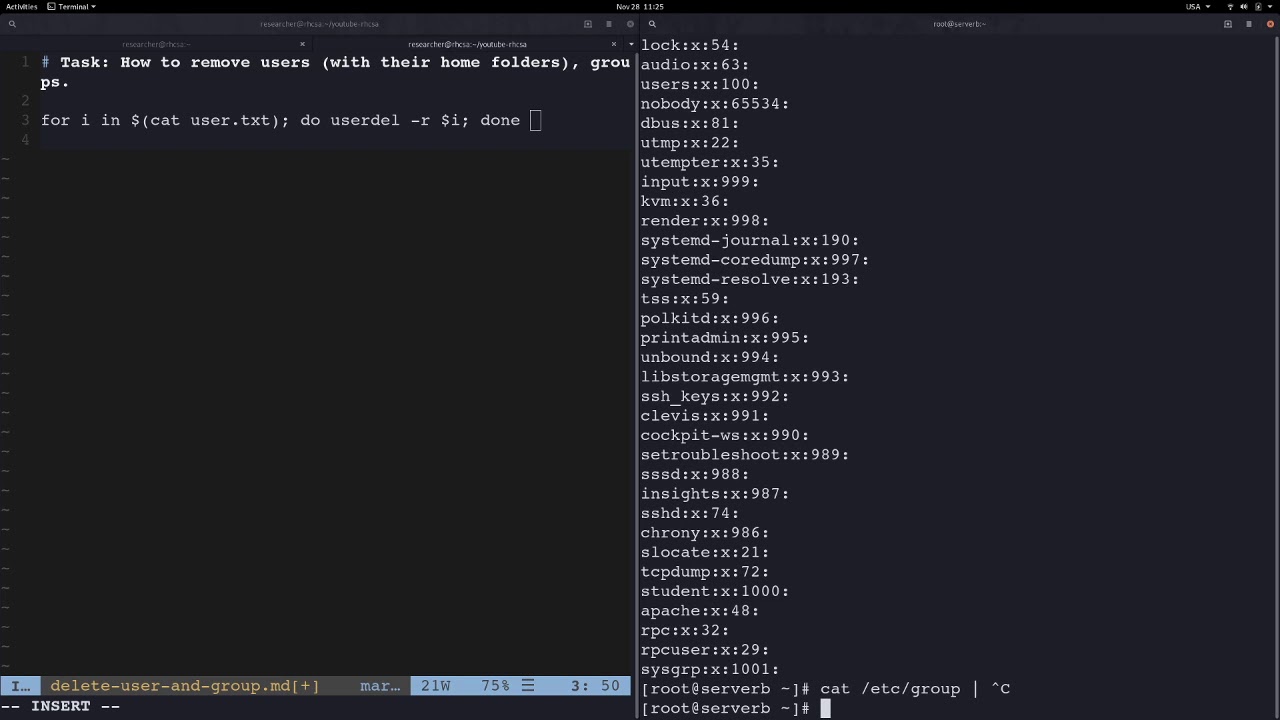
Task: Click the 'chrony:x:986:' line
Action: 705,533
